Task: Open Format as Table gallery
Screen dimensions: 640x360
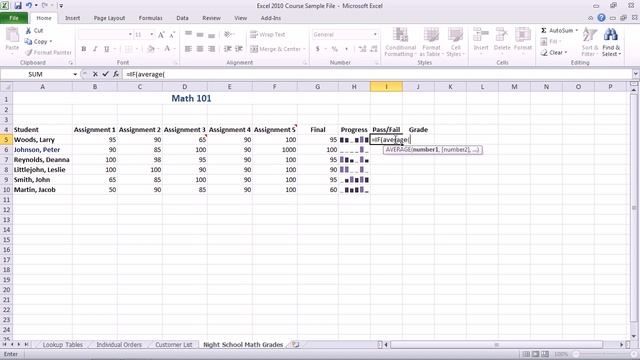Action: tap(431, 42)
